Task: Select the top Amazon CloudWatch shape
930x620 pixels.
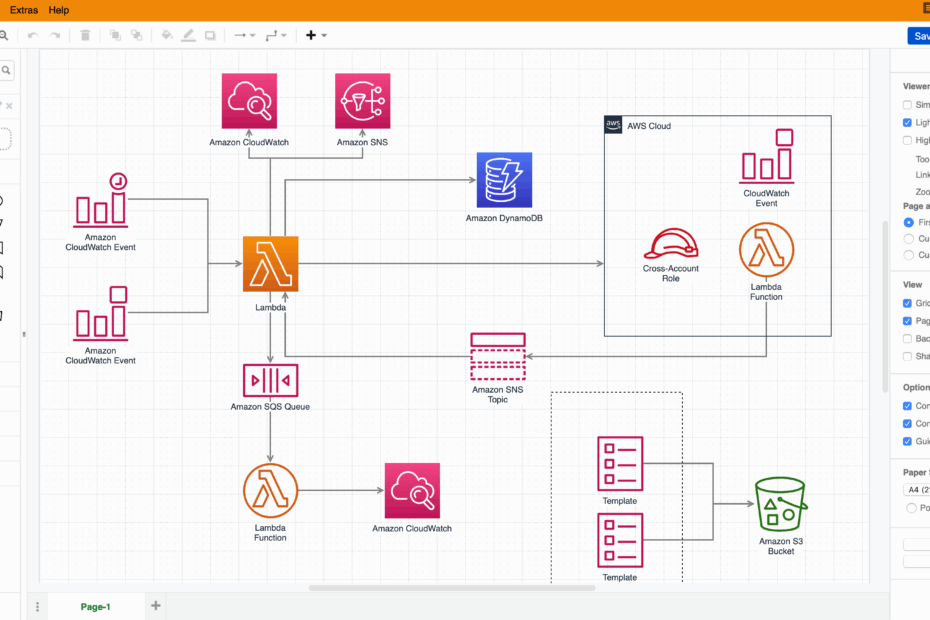Action: click(249, 101)
